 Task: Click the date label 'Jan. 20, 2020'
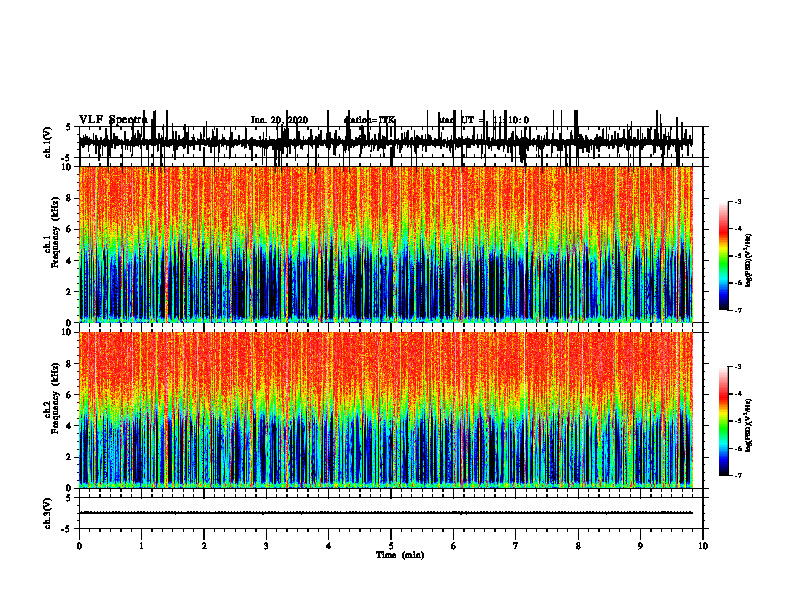279,120
